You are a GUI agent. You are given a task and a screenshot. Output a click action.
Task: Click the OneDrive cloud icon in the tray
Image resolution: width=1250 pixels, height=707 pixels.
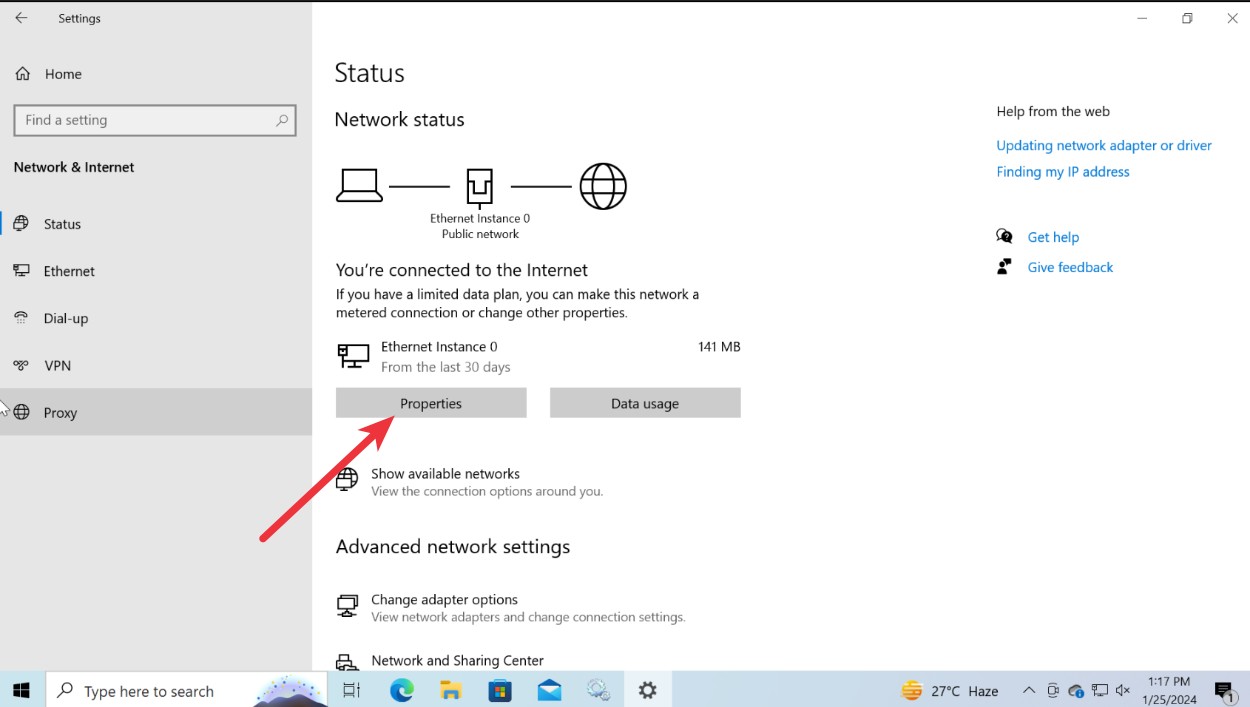1075,690
